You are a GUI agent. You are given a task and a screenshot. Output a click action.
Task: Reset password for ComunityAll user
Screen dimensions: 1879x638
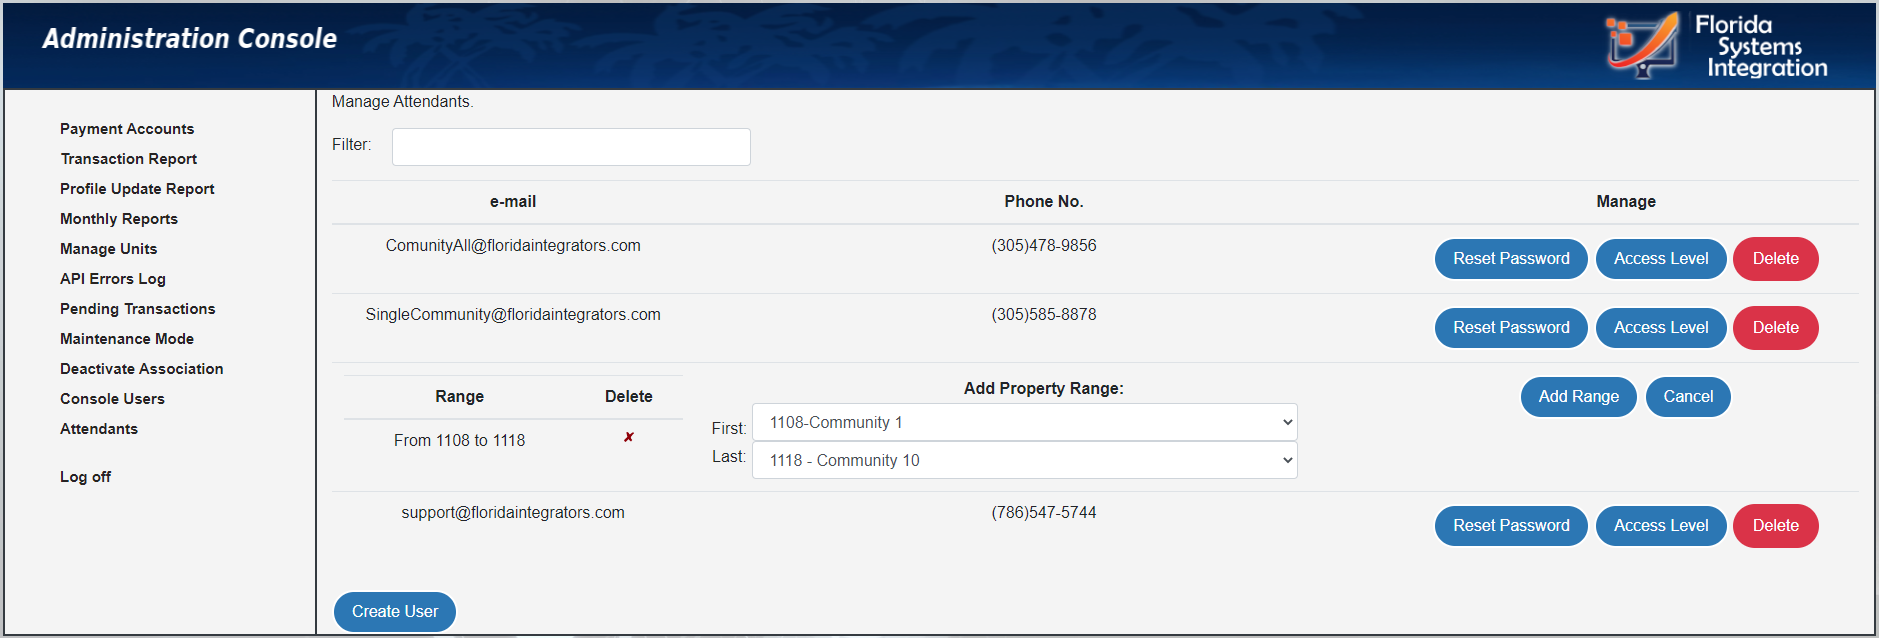click(1510, 259)
